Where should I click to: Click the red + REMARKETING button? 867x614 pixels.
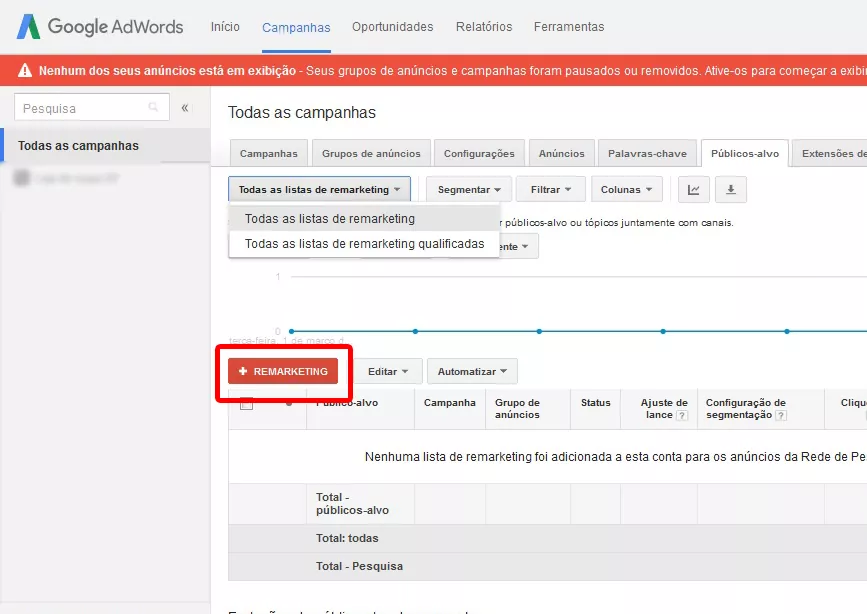click(283, 371)
